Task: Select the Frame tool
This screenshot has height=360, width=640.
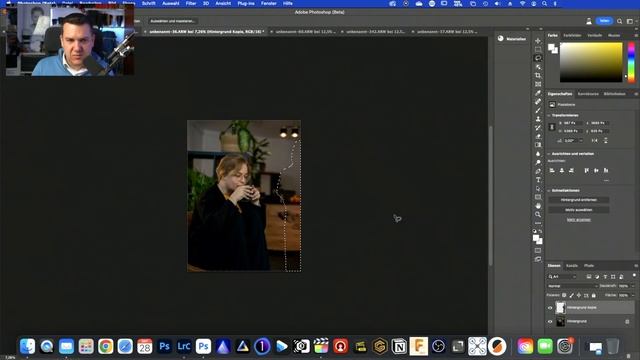Action: click(538, 84)
